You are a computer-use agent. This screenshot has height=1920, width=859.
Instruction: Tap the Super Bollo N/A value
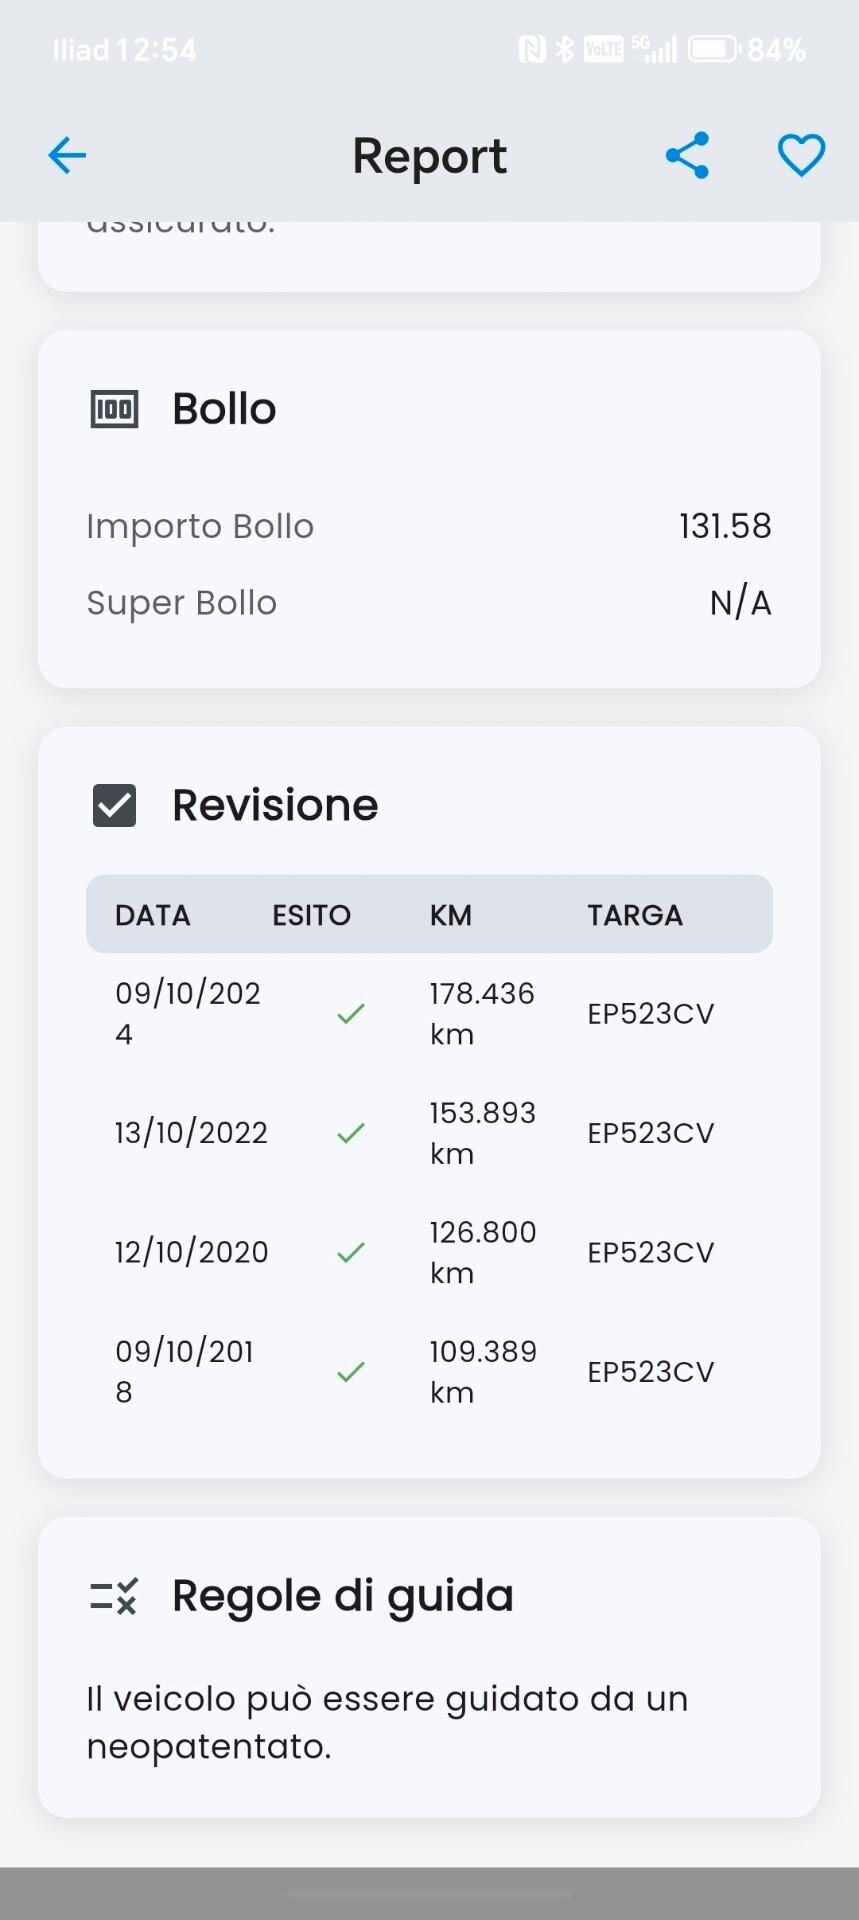(740, 603)
